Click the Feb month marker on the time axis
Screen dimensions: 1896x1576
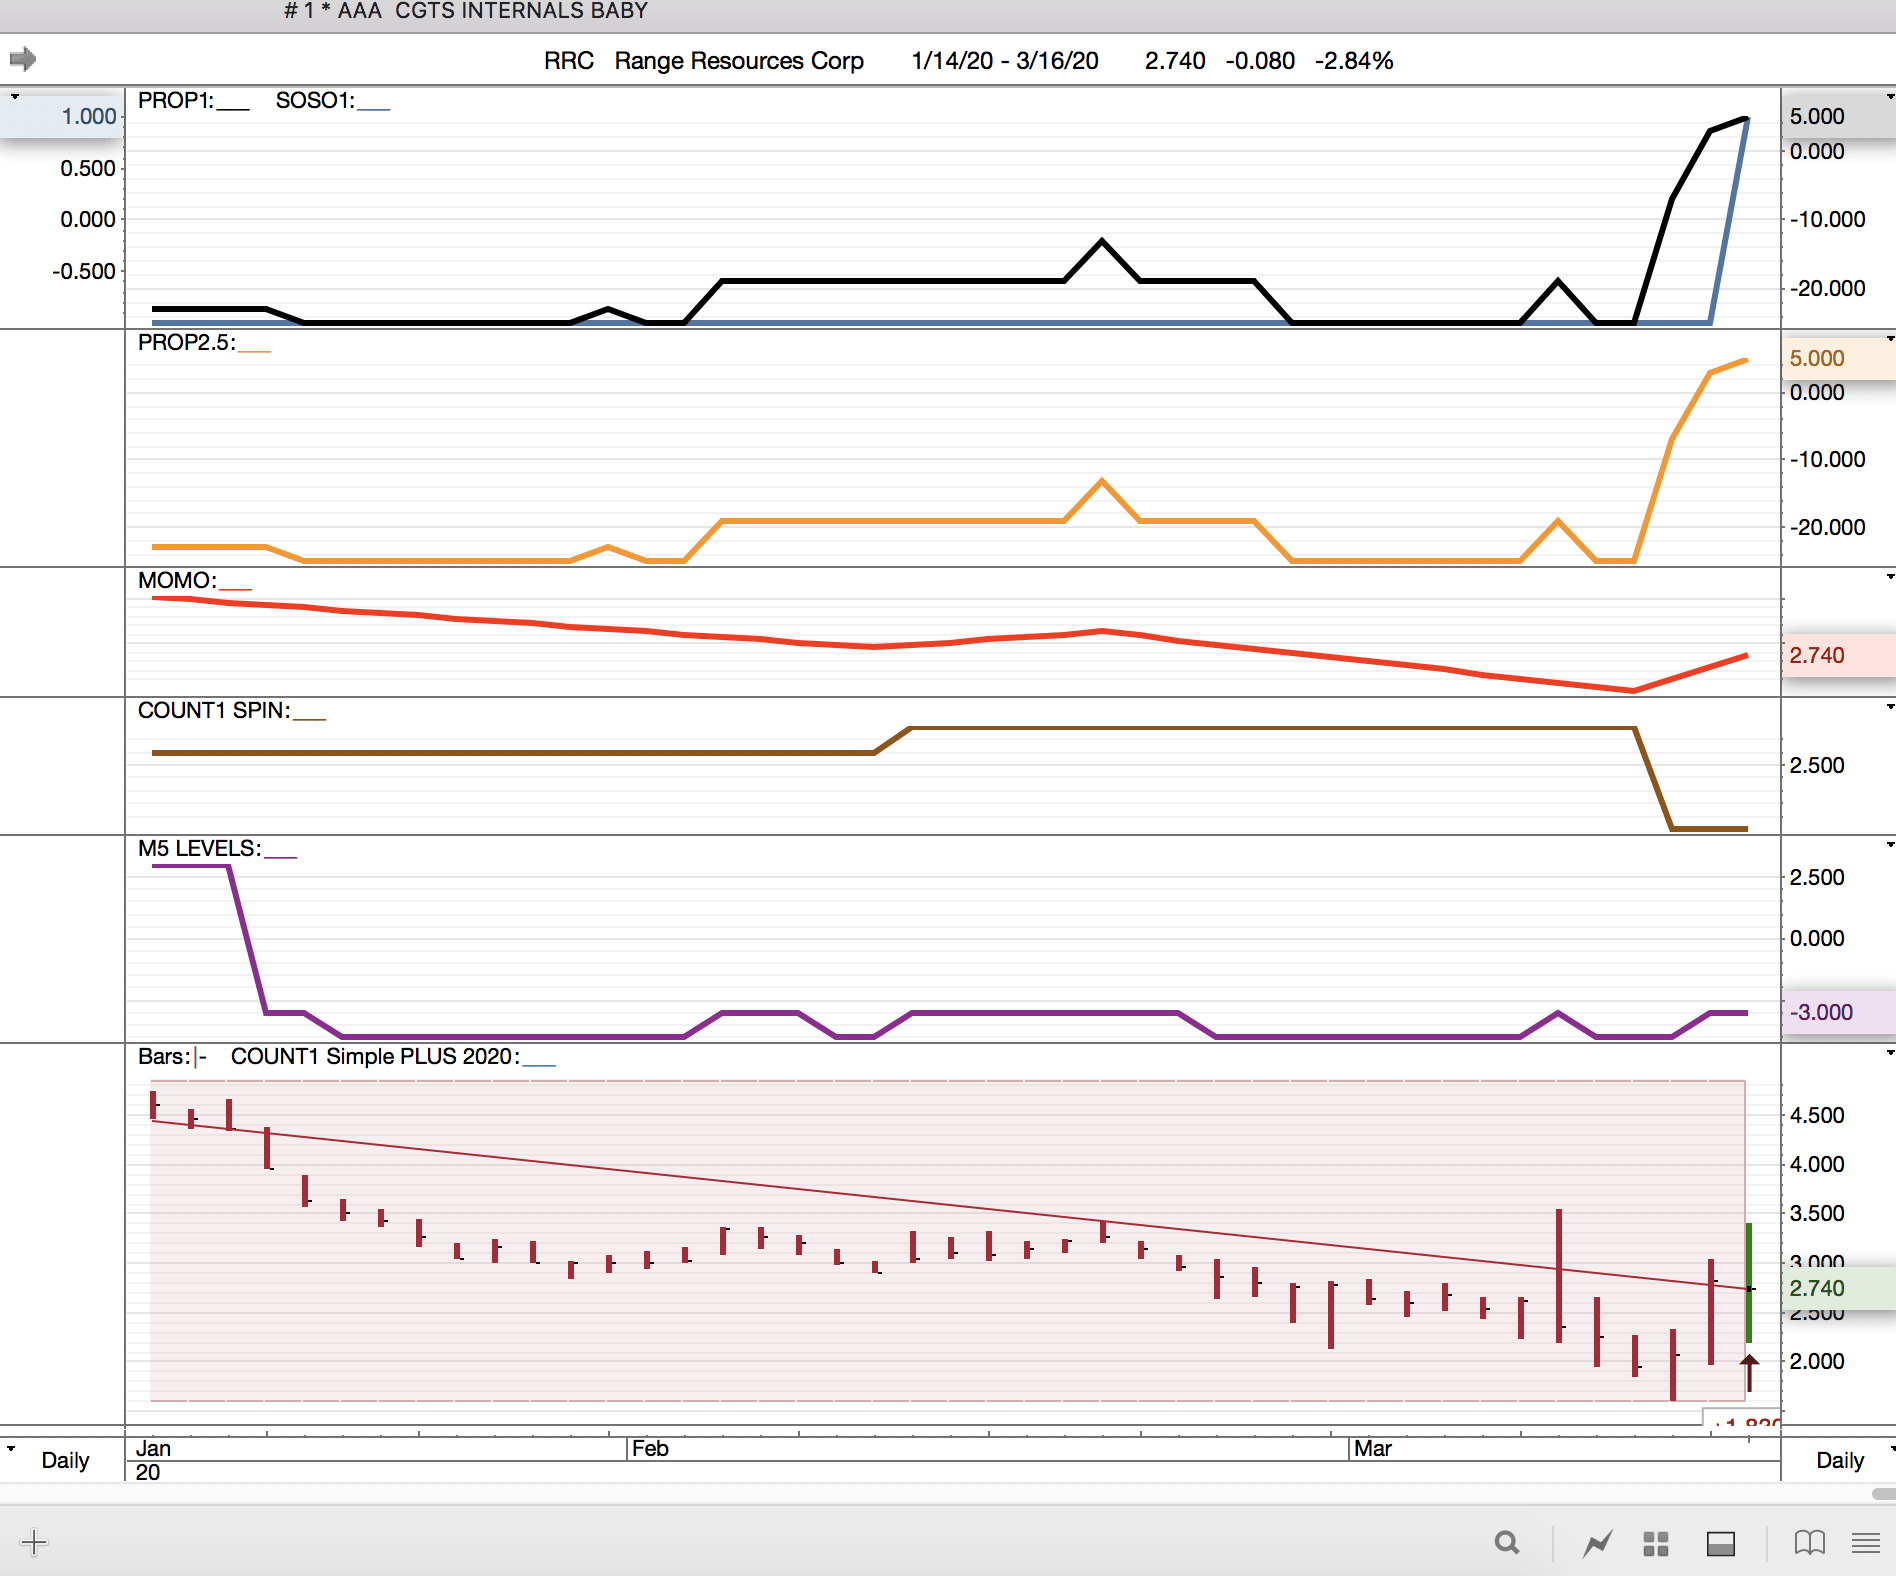tap(650, 1448)
